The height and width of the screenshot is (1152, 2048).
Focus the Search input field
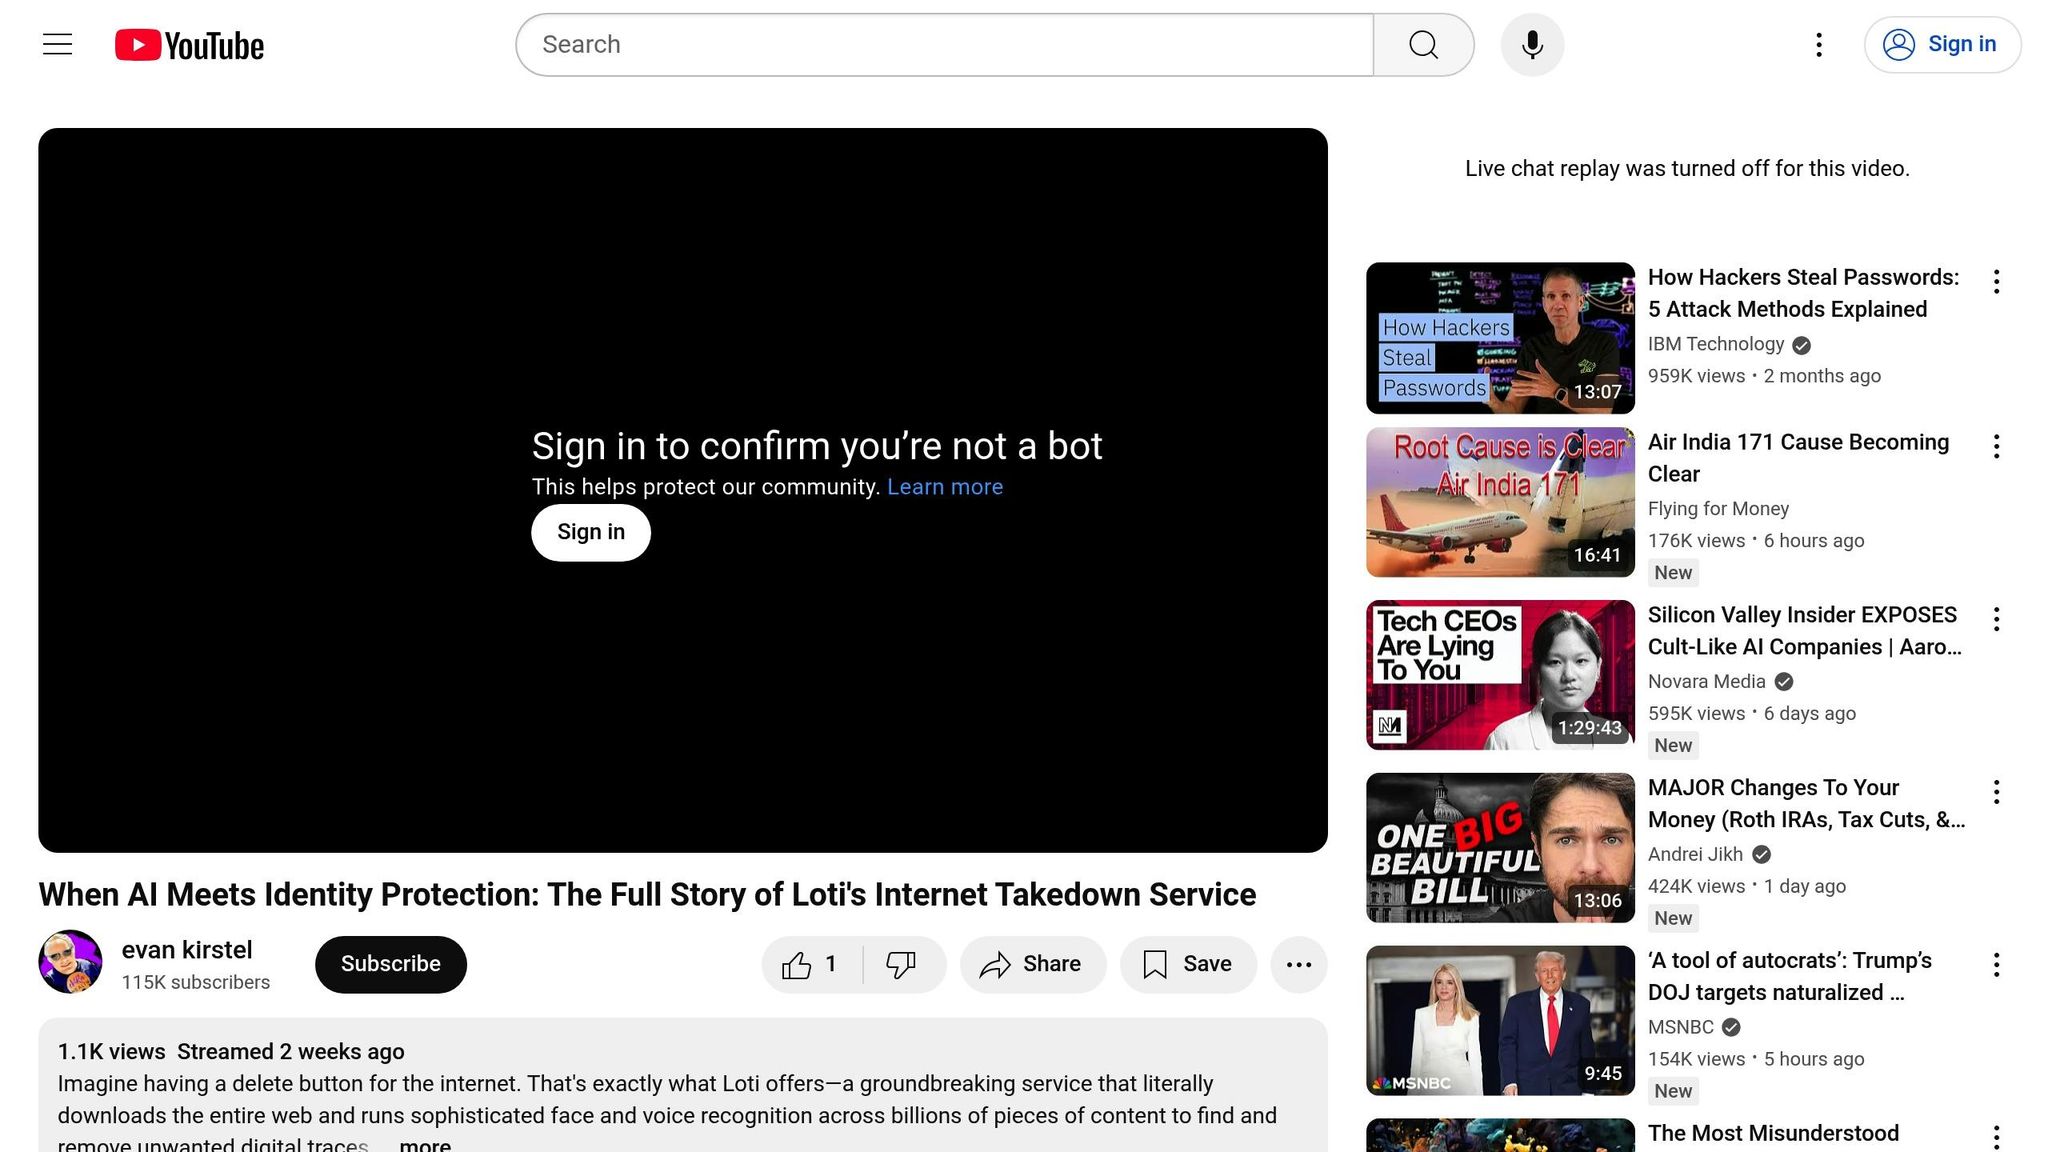tap(945, 45)
